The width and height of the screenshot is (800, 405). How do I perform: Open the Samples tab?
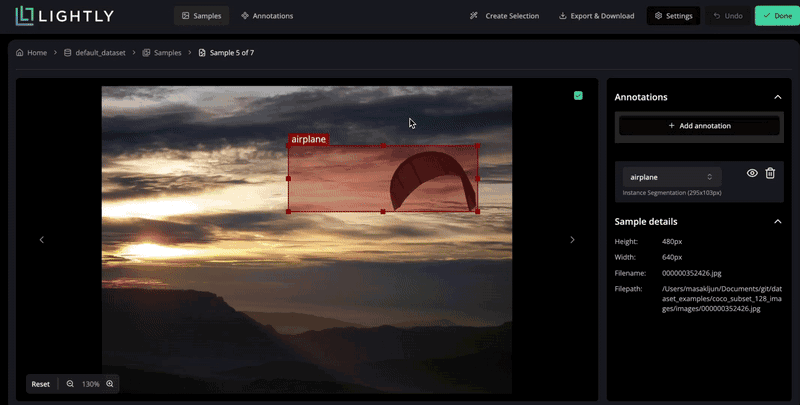[x=202, y=16]
